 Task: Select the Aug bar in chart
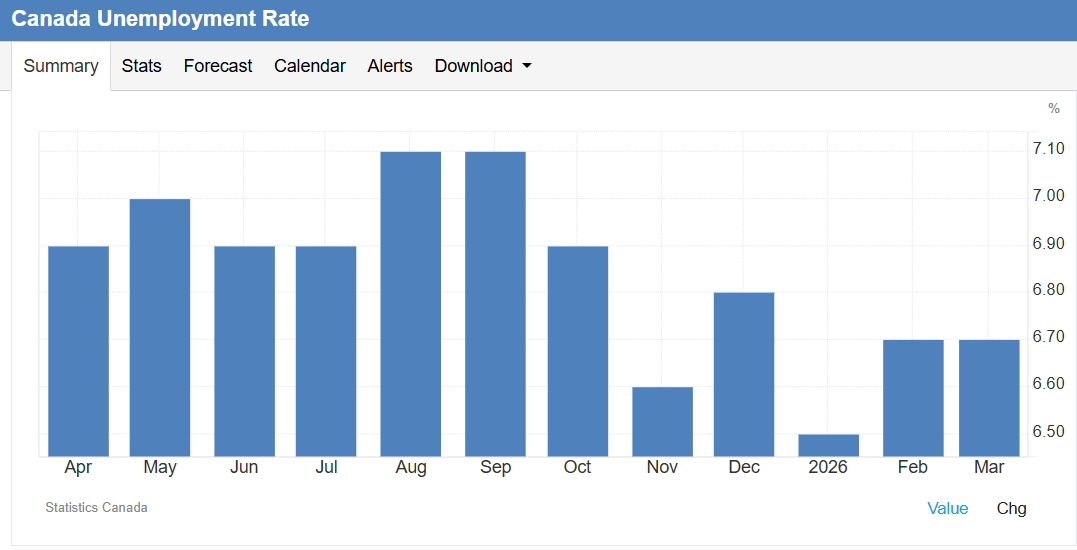pos(411,304)
